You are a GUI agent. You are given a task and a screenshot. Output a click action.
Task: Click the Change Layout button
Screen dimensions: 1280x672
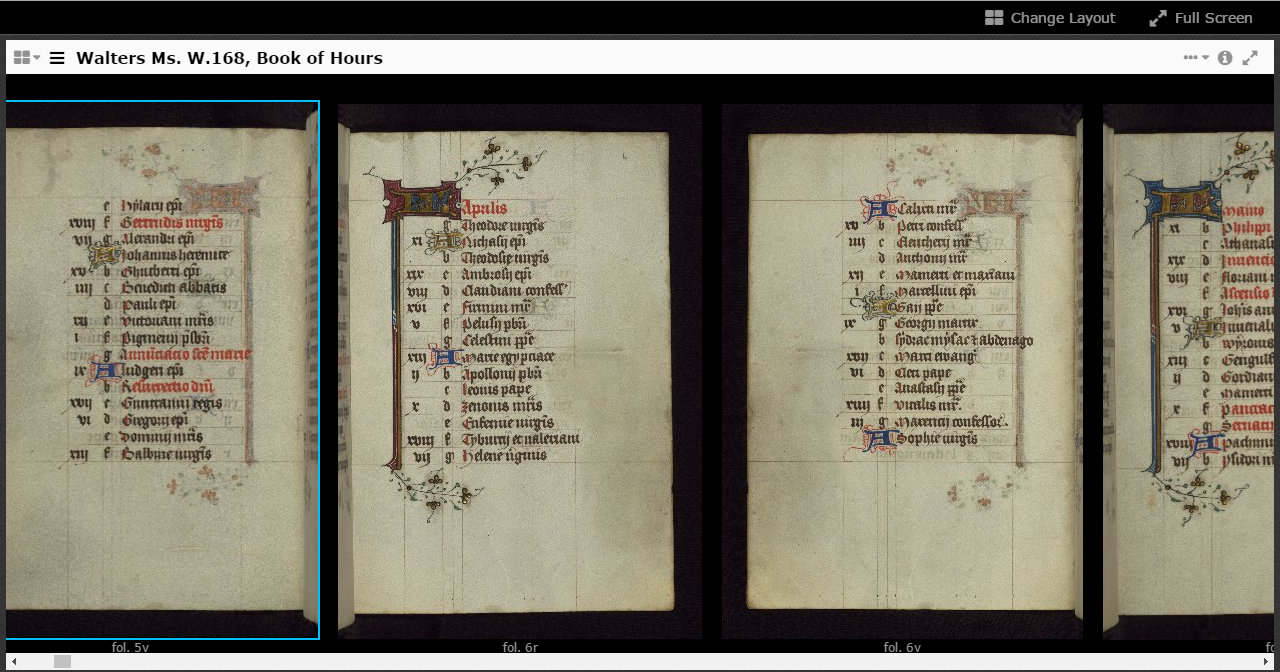coord(1050,18)
